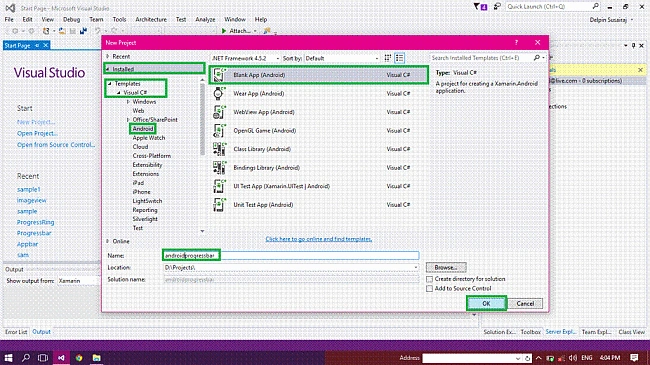The image size is (650, 365).
Task: Switch to Error List tab
Action: click(16, 332)
